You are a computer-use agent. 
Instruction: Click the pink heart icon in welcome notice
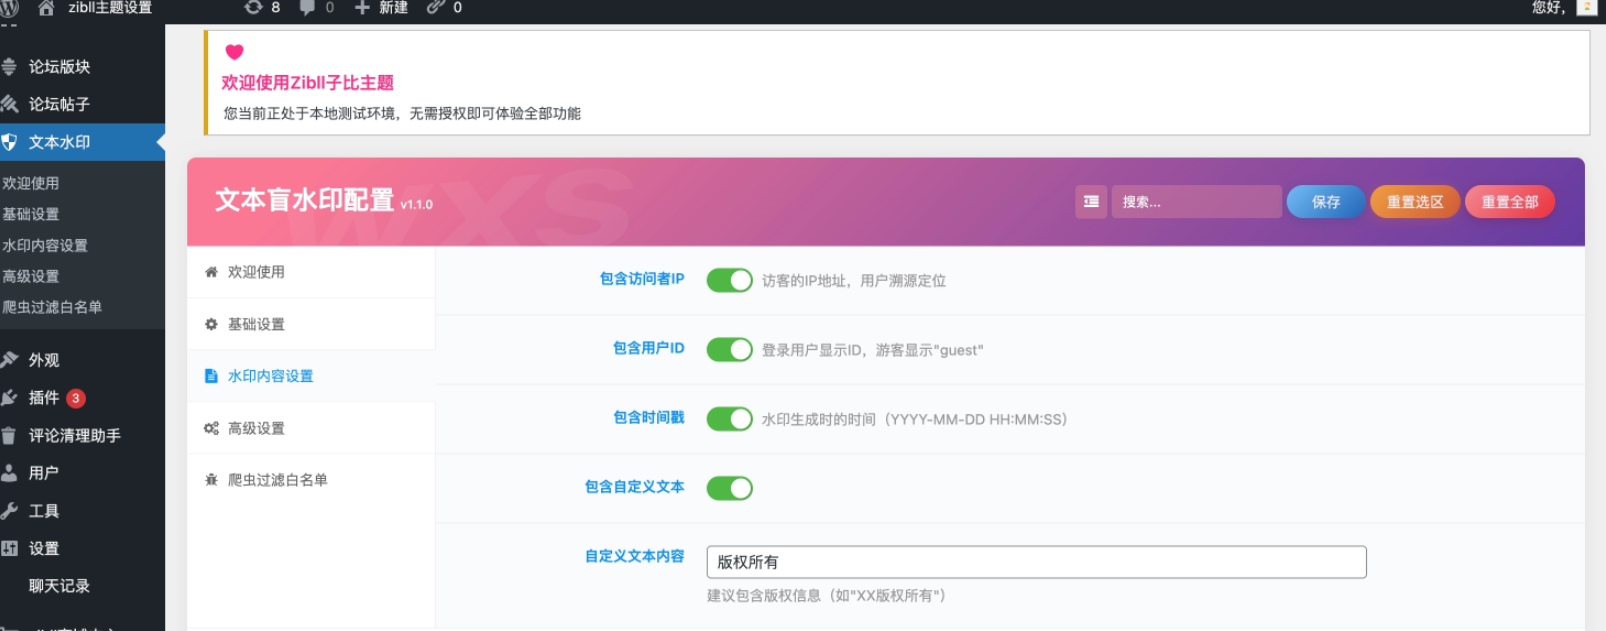(234, 52)
